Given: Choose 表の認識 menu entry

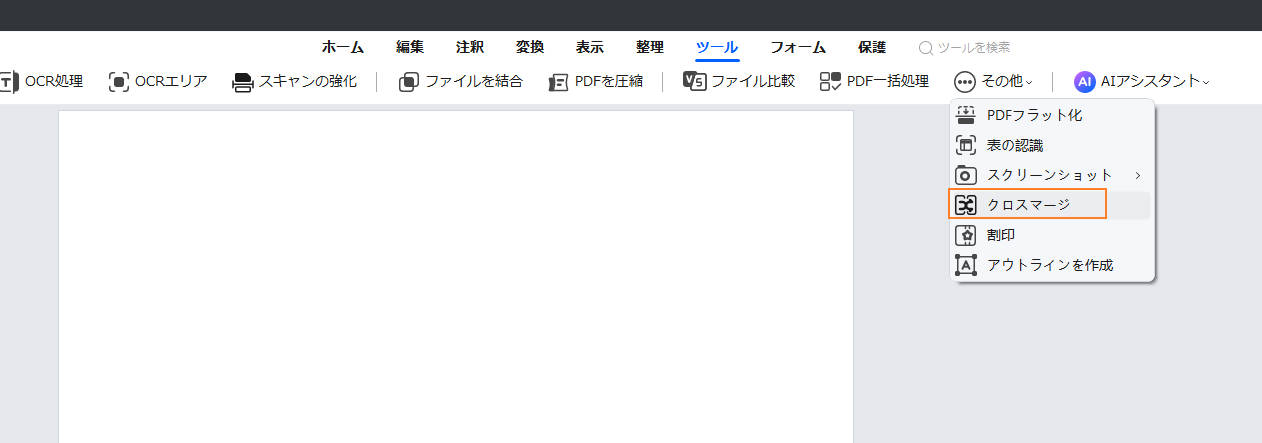Looking at the screenshot, I should 1052,145.
